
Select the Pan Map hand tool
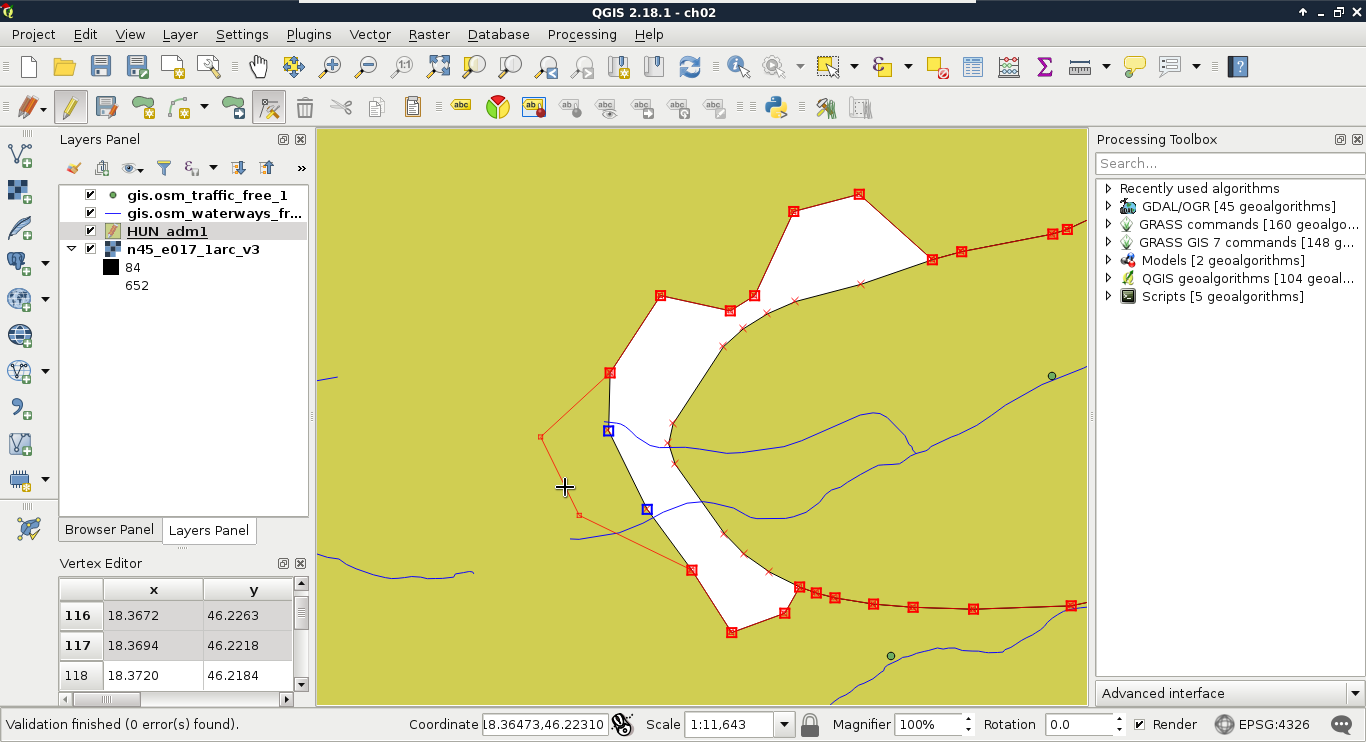[258, 67]
